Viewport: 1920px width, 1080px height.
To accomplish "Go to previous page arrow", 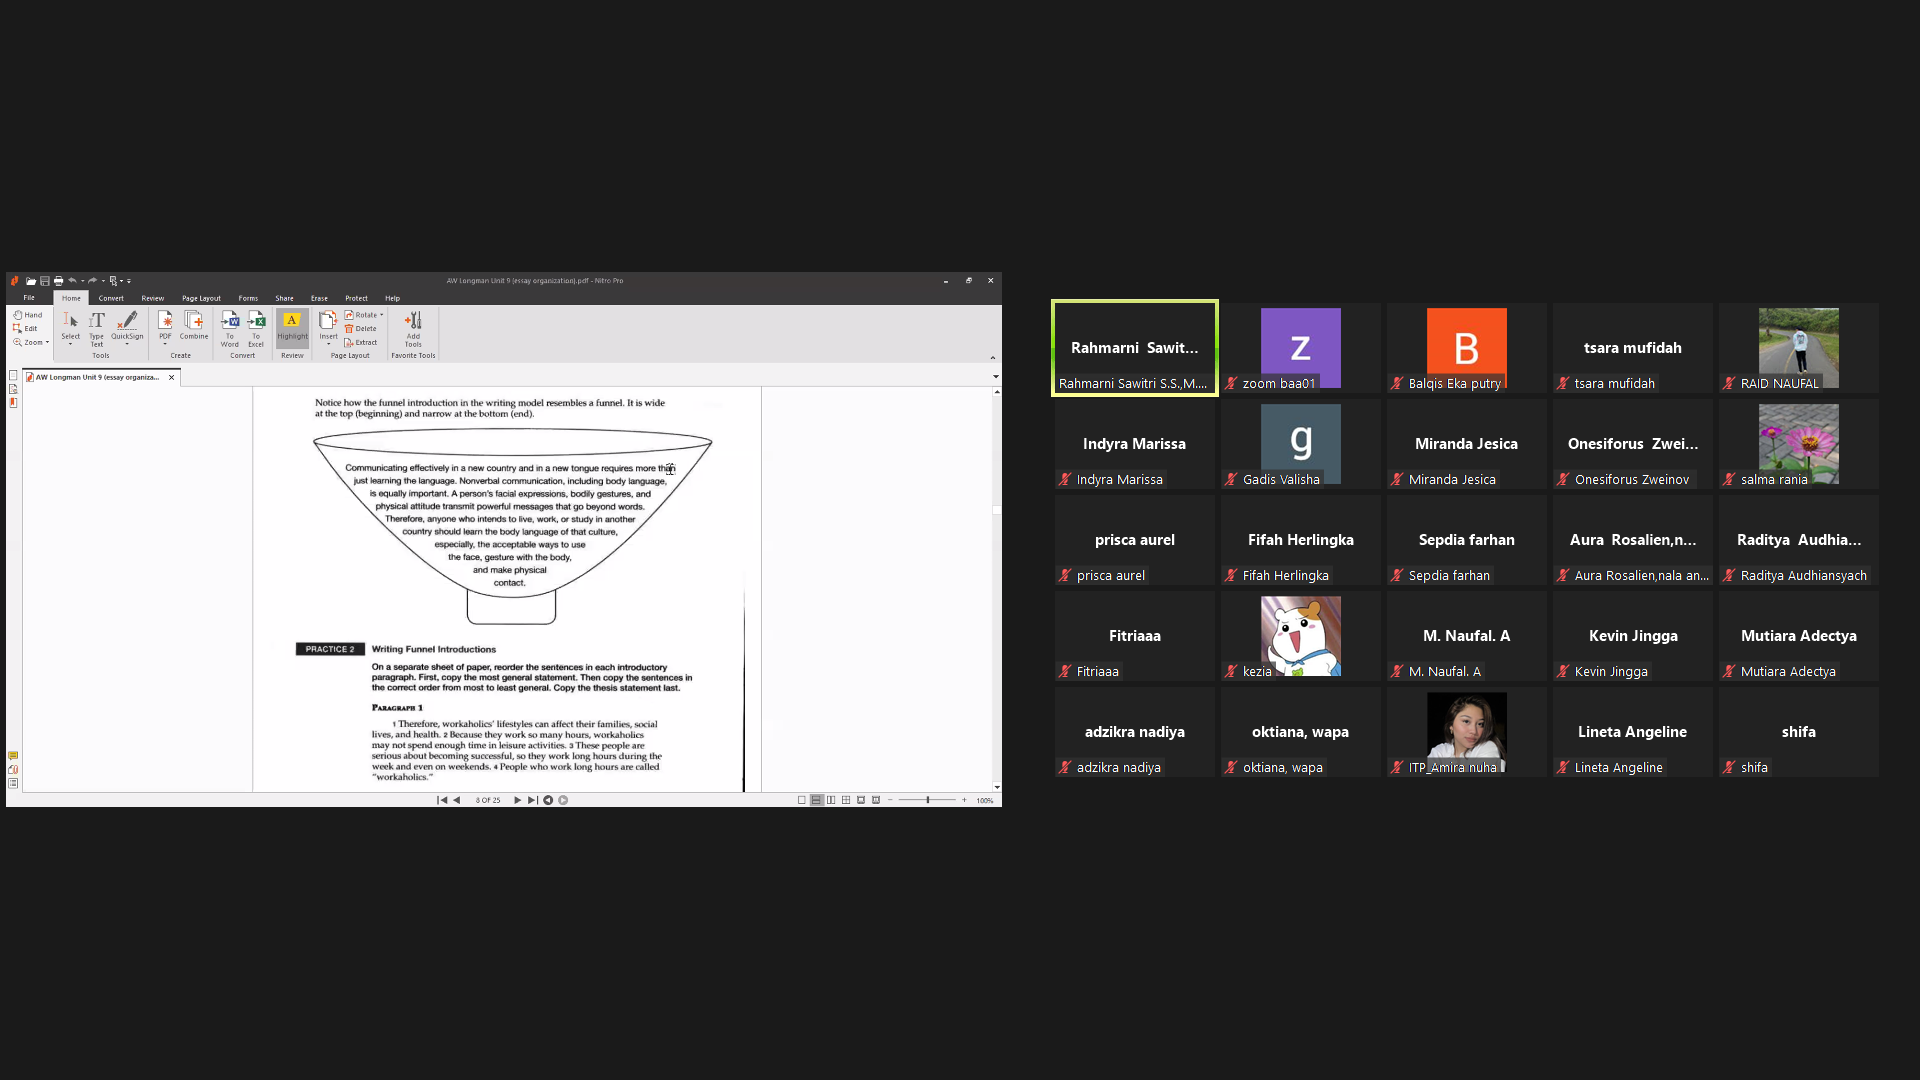I will pos(457,800).
